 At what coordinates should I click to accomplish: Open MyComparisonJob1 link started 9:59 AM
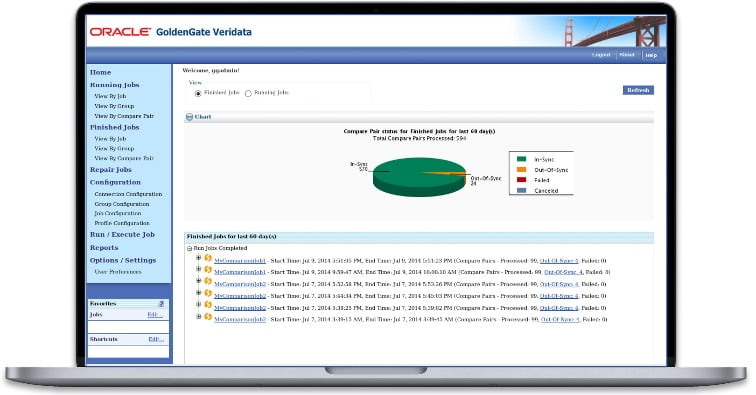click(240, 272)
